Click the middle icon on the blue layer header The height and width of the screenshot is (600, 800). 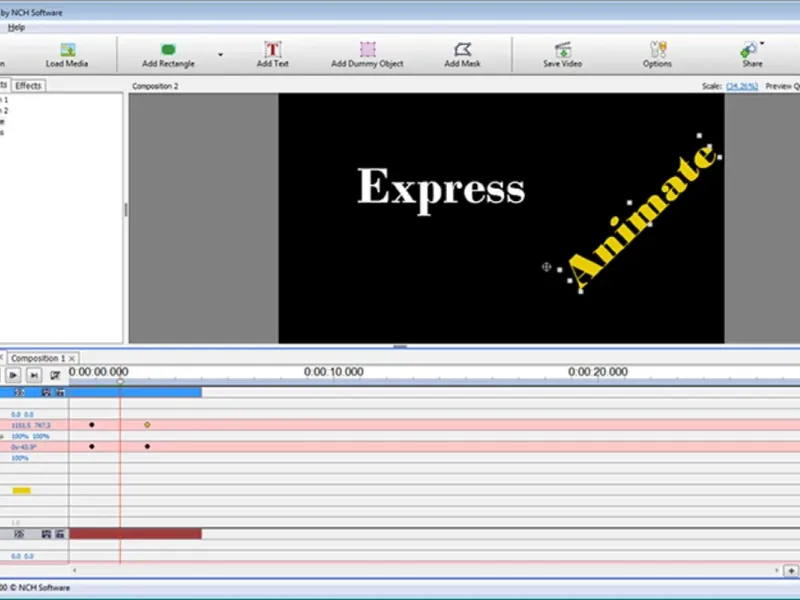[x=46, y=392]
